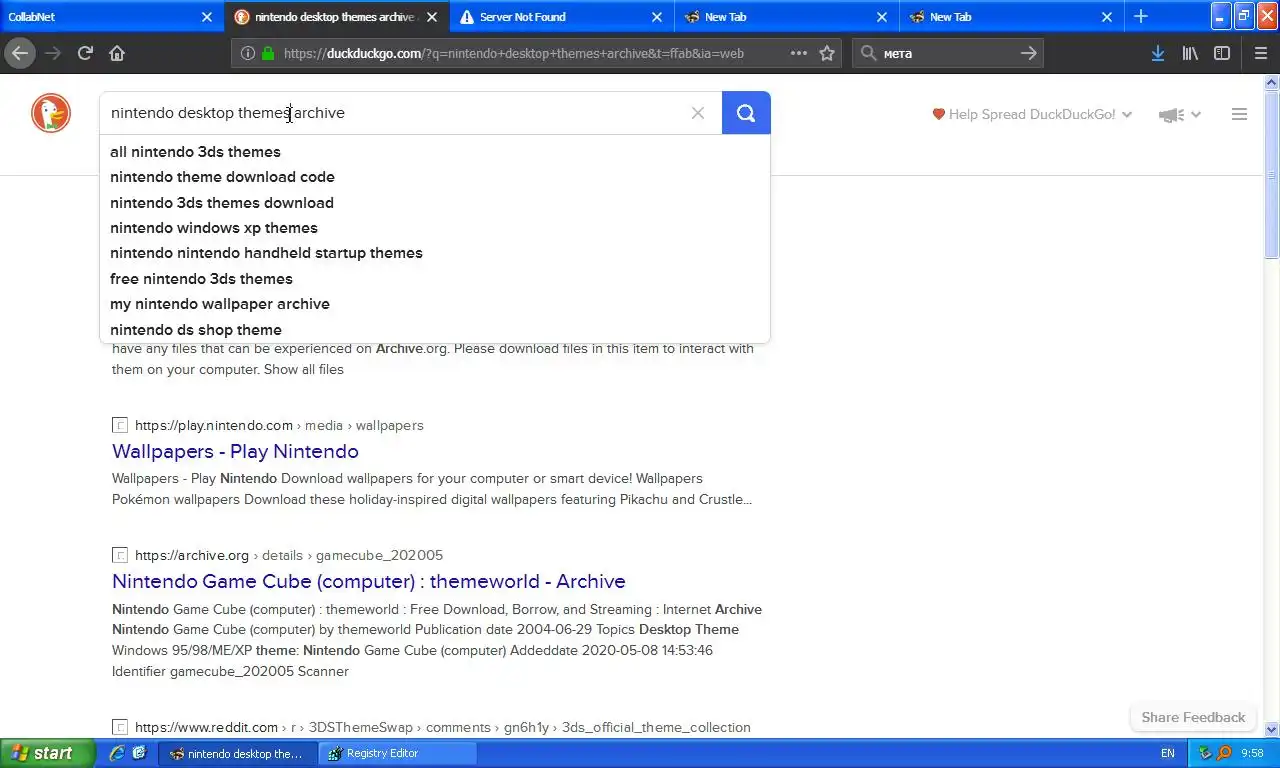The height and width of the screenshot is (768, 1280).
Task: Open the downloads panel
Action: pos(1158,53)
